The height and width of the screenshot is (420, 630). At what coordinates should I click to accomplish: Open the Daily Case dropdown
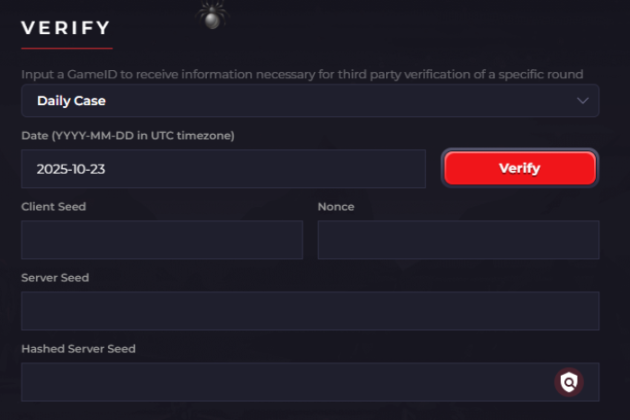[x=310, y=101]
